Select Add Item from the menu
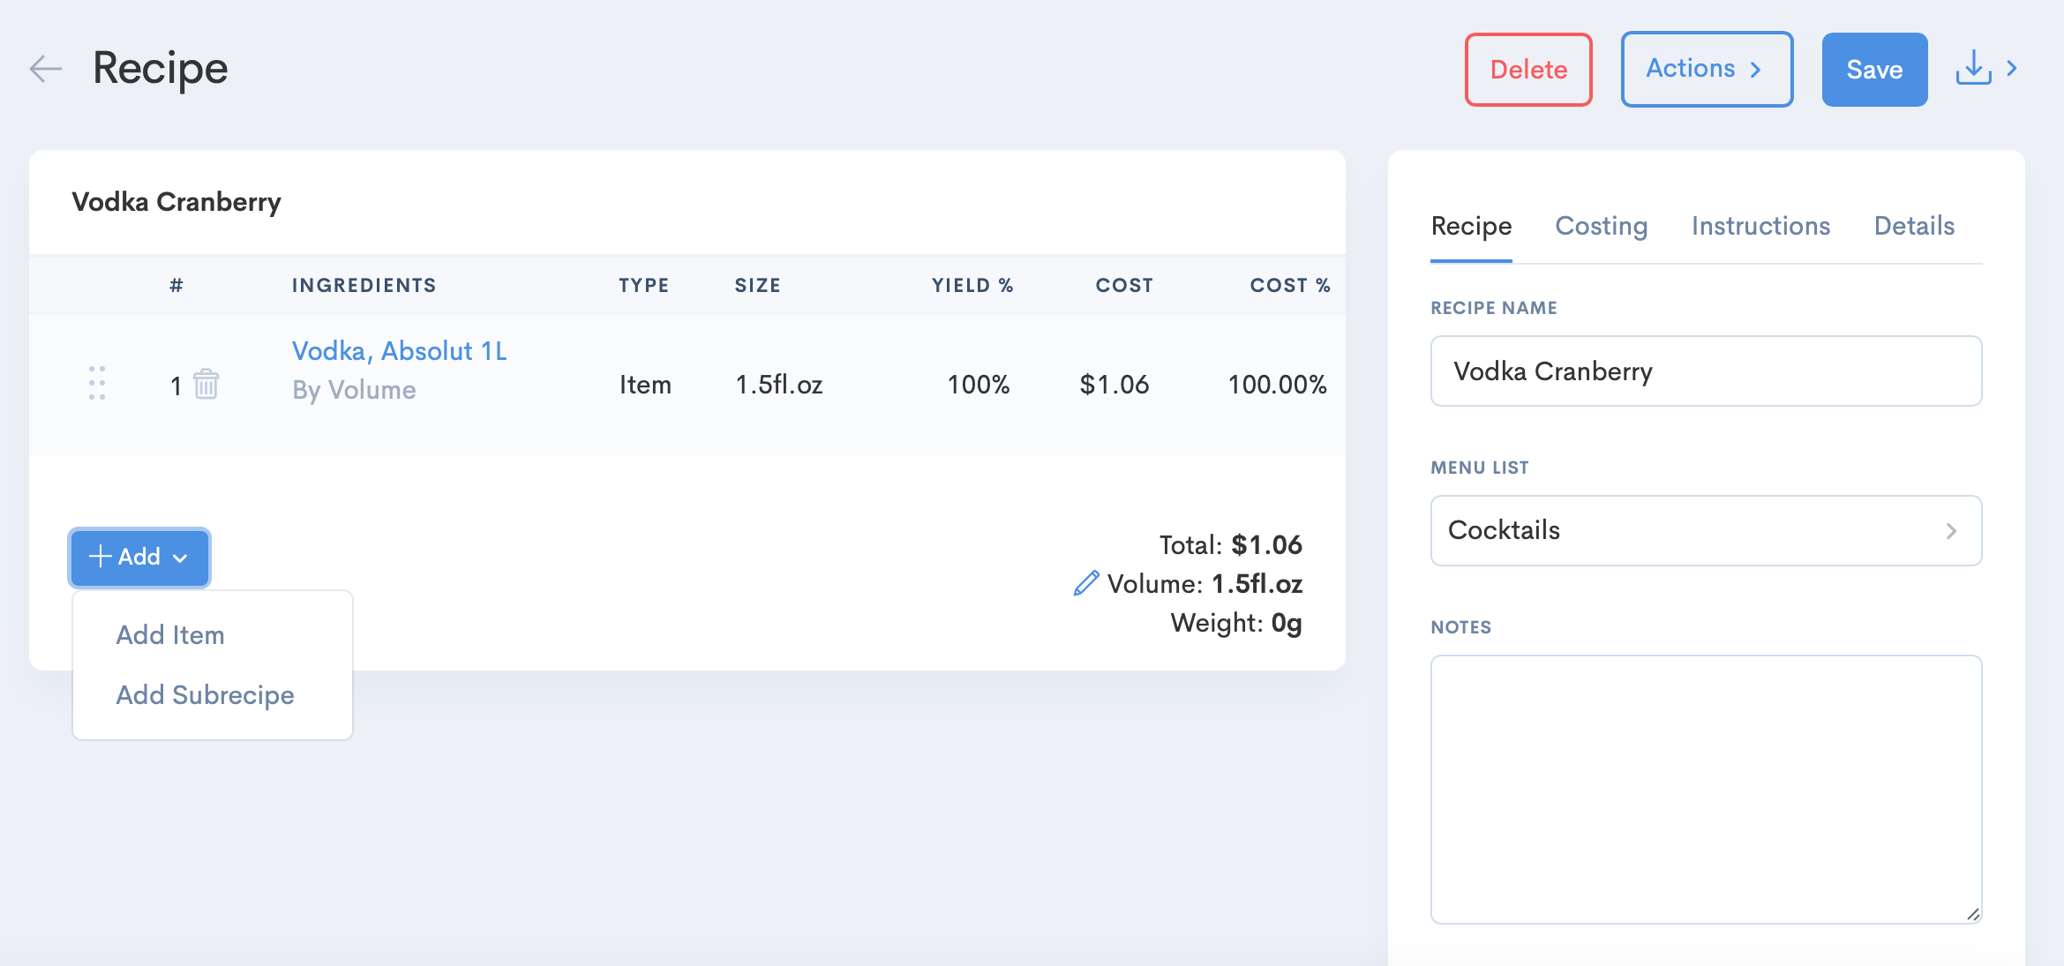This screenshot has height=966, width=2064. coord(170,635)
